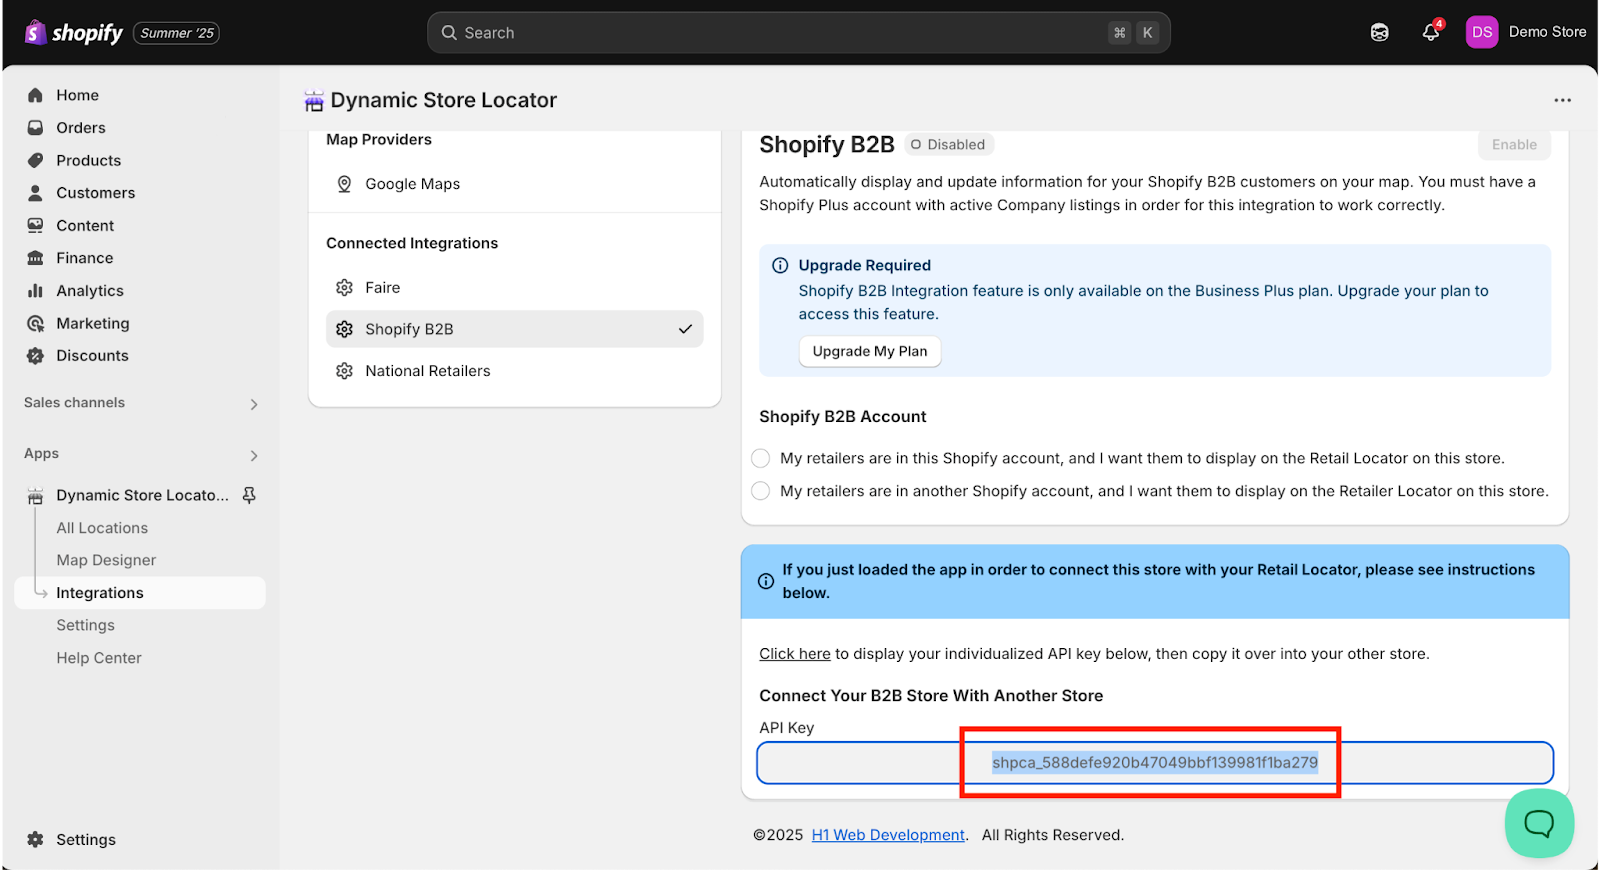Screen dimensions: 1600x870
Task: Click the Analytics bar chart icon
Action: click(x=36, y=291)
